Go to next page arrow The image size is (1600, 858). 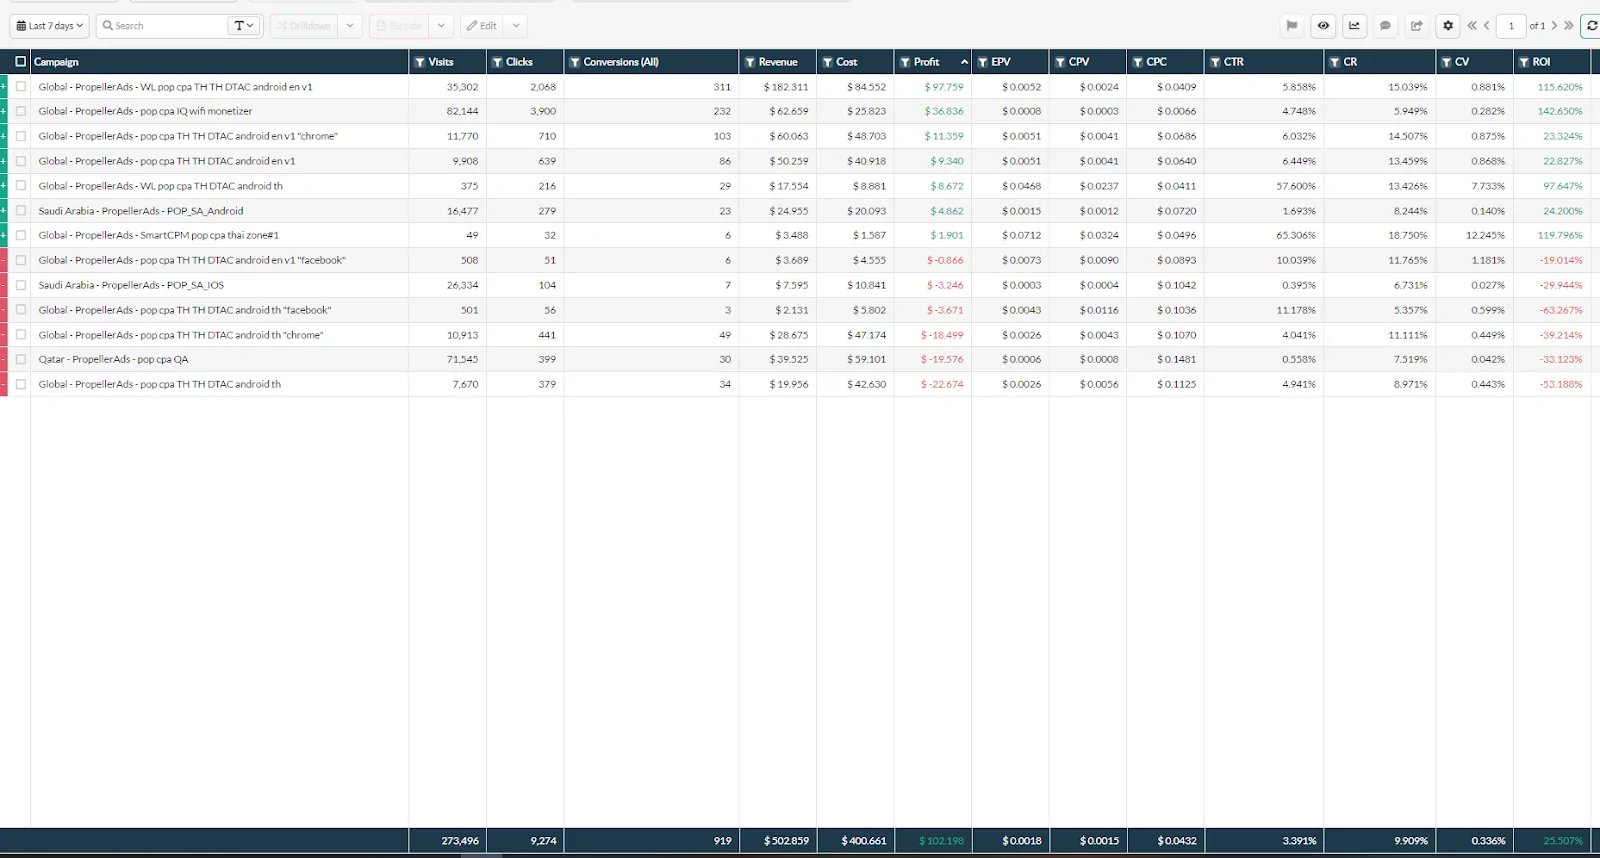pyautogui.click(x=1554, y=26)
